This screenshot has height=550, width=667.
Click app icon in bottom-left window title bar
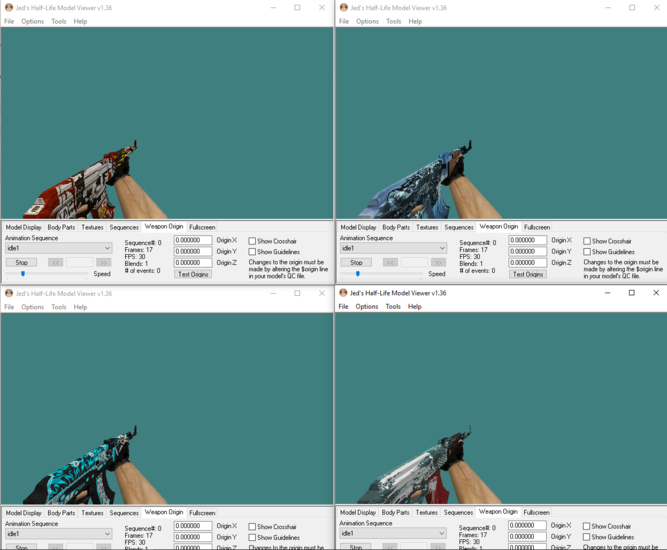point(9,293)
